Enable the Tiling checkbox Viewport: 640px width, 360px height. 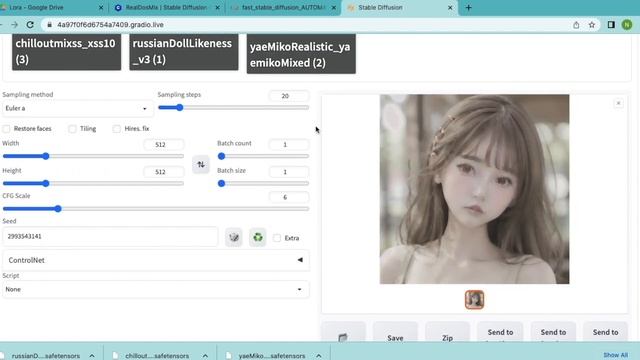coord(72,129)
